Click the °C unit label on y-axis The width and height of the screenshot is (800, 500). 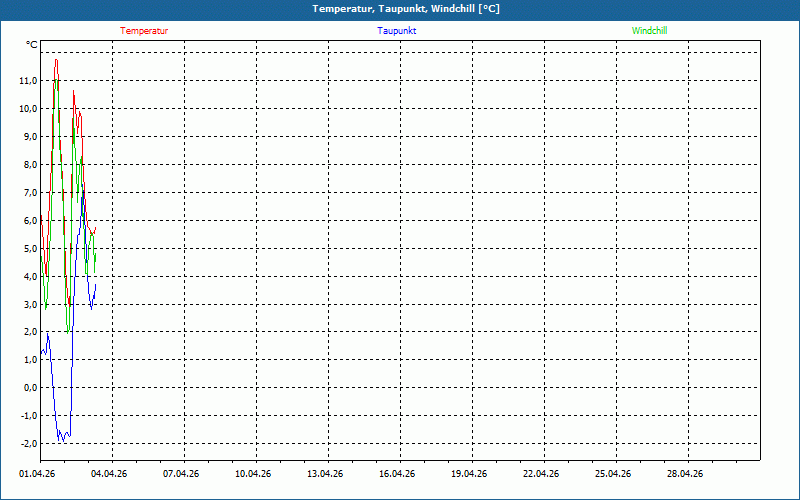click(x=31, y=45)
